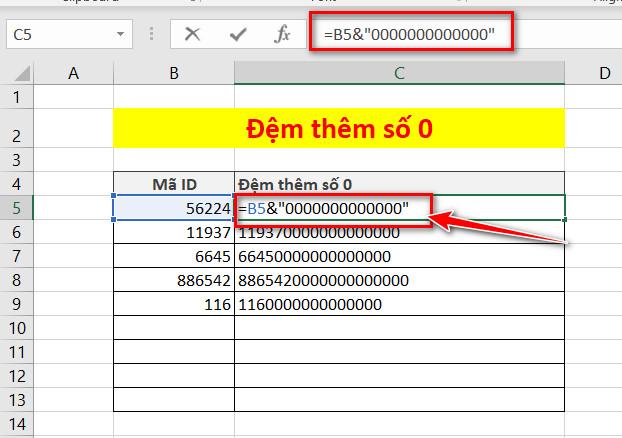Click the Name Box showing C5
Viewport: 622px width, 438px height.
pos(58,34)
